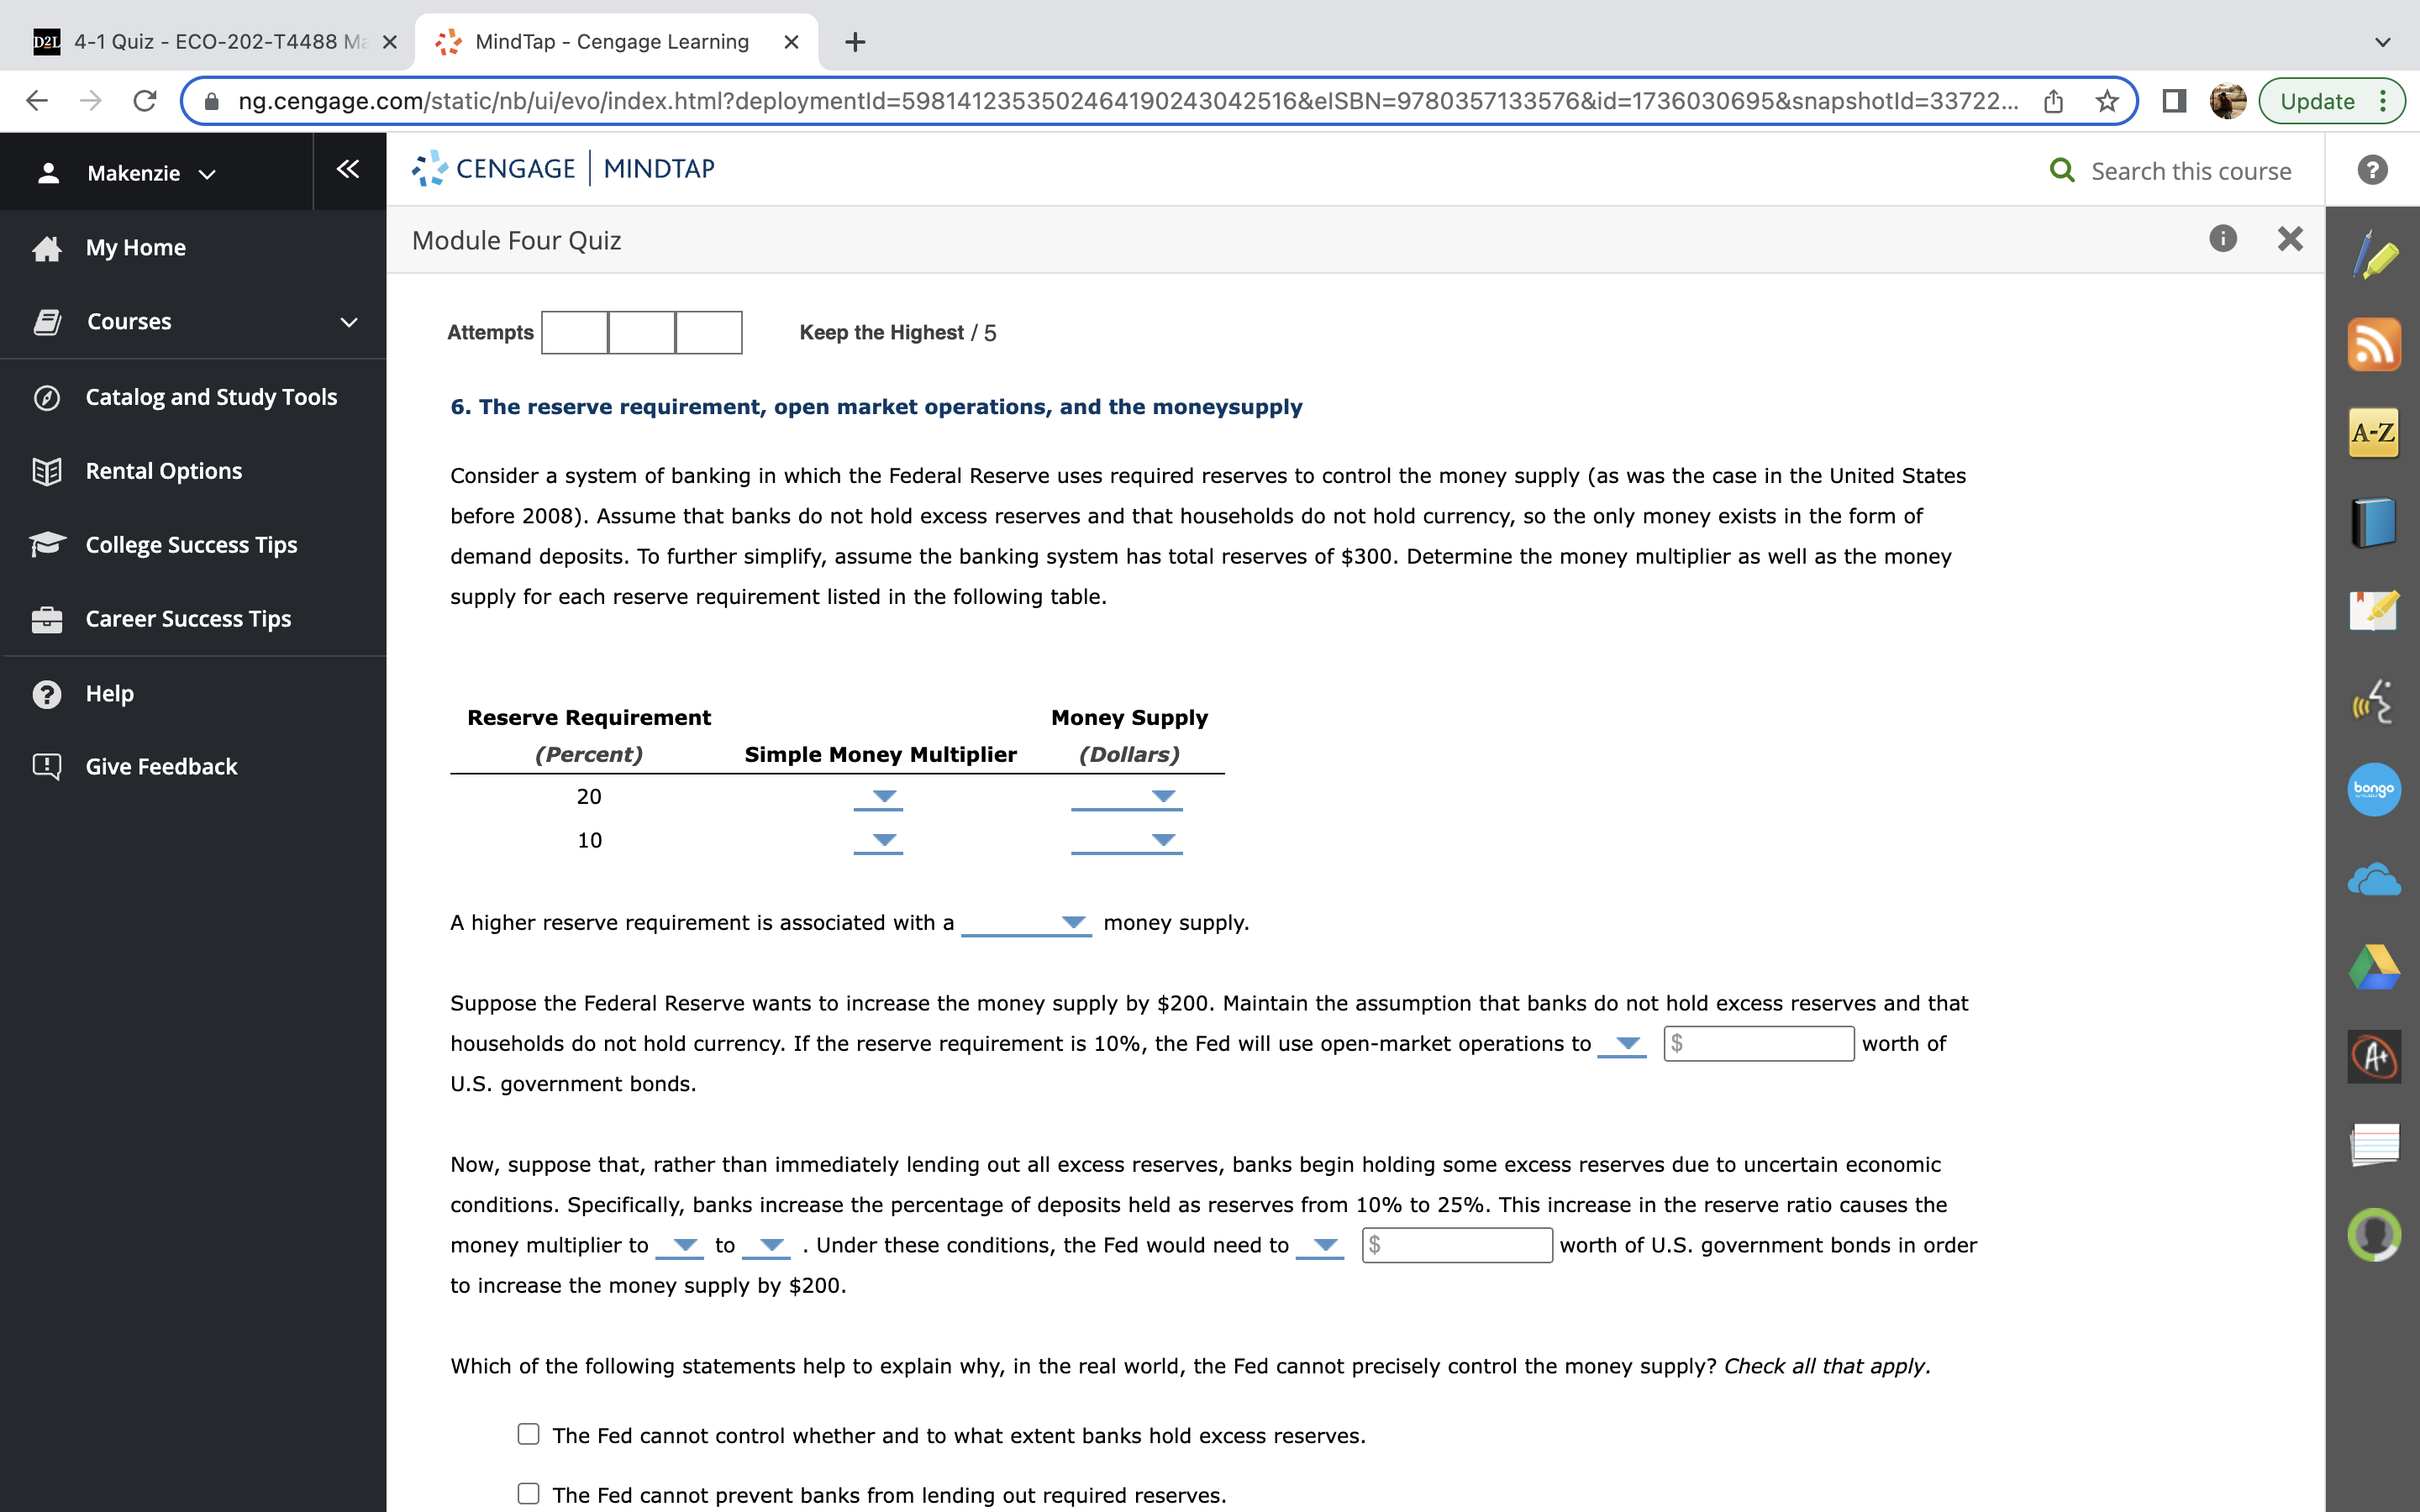Launch the Bongo app icon
This screenshot has width=2420, height=1512.
2373,789
